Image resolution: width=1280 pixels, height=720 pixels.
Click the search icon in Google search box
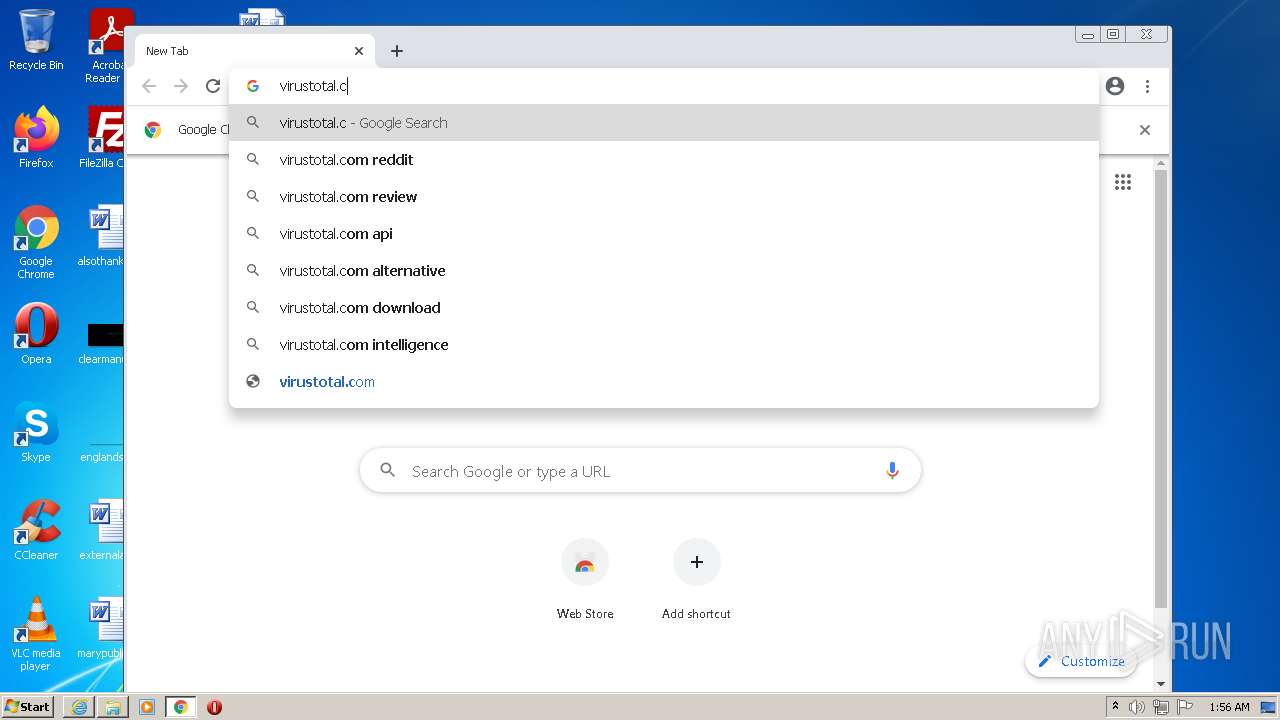click(x=388, y=471)
